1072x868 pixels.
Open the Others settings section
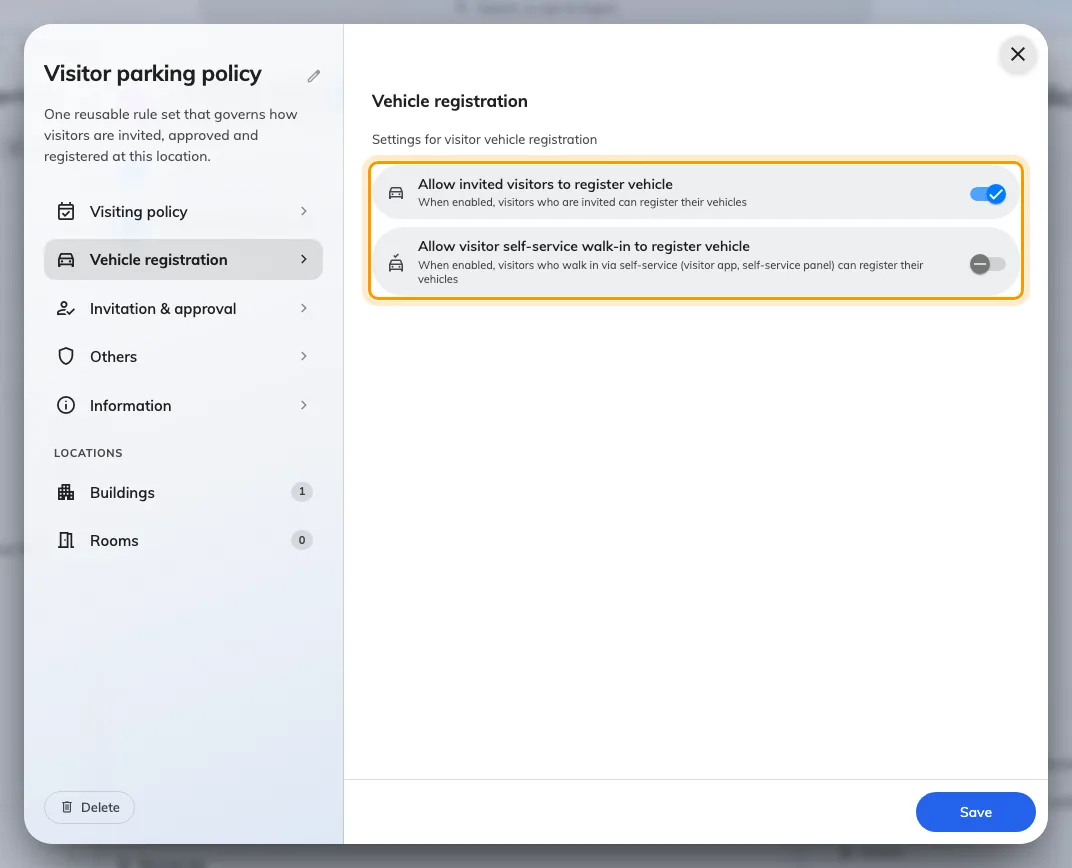pyautogui.click(x=183, y=356)
